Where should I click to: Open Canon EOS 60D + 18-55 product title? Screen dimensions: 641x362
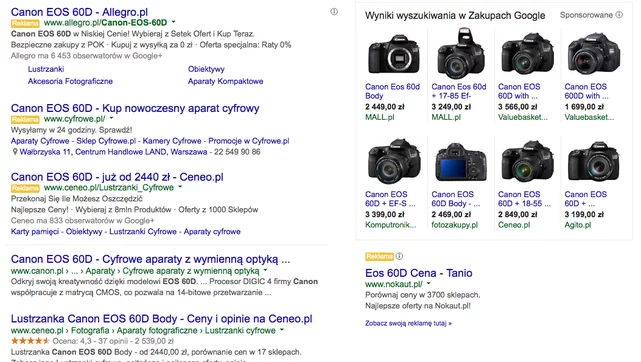pos(524,199)
